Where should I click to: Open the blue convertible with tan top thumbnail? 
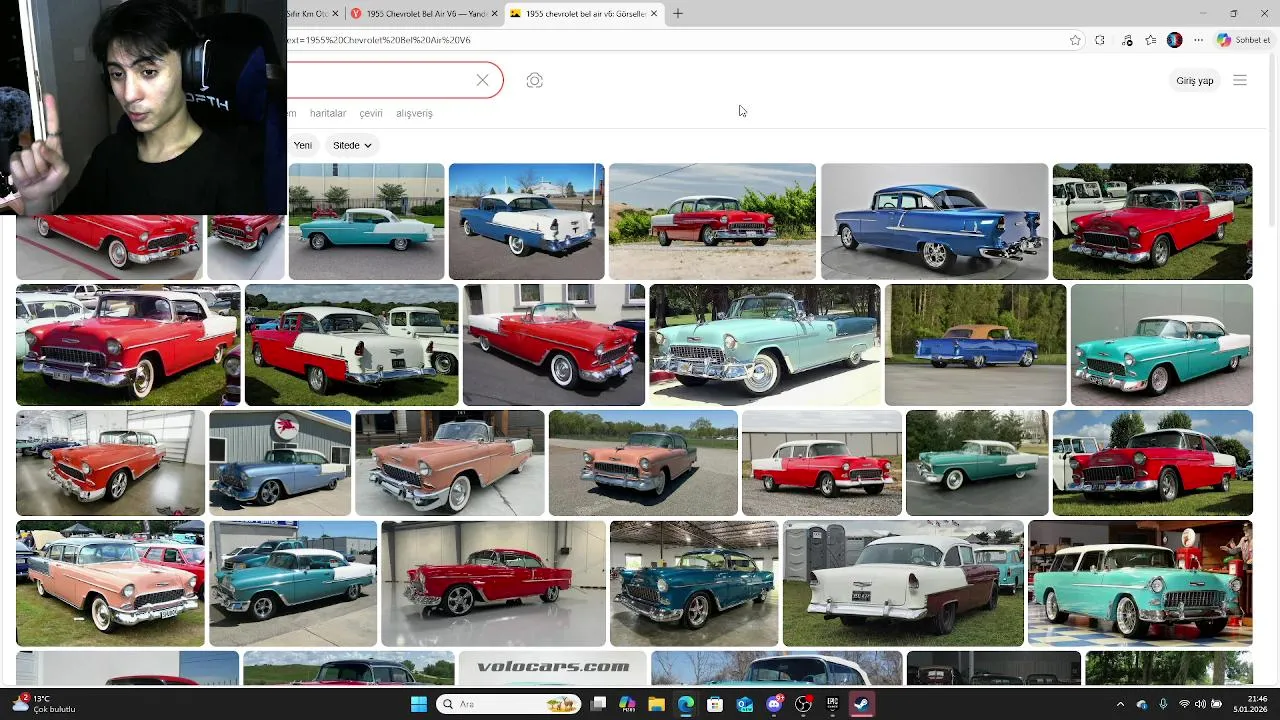click(x=975, y=345)
